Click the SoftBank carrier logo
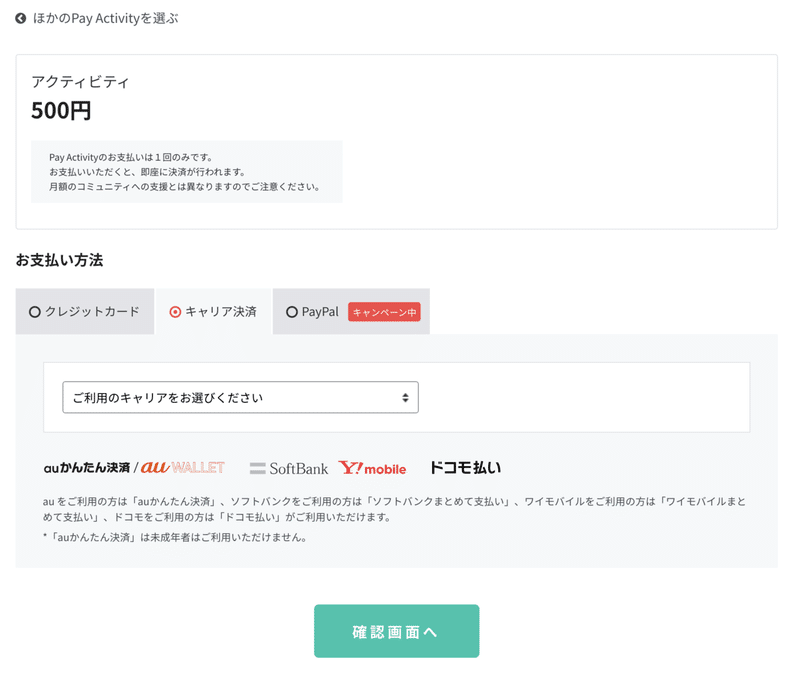800x676 pixels. 288,467
